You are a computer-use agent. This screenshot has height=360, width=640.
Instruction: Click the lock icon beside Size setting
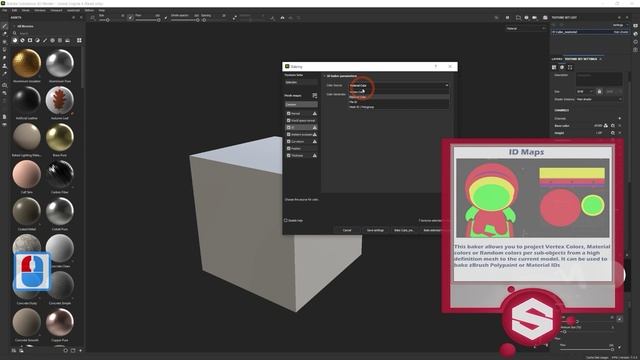pos(599,91)
